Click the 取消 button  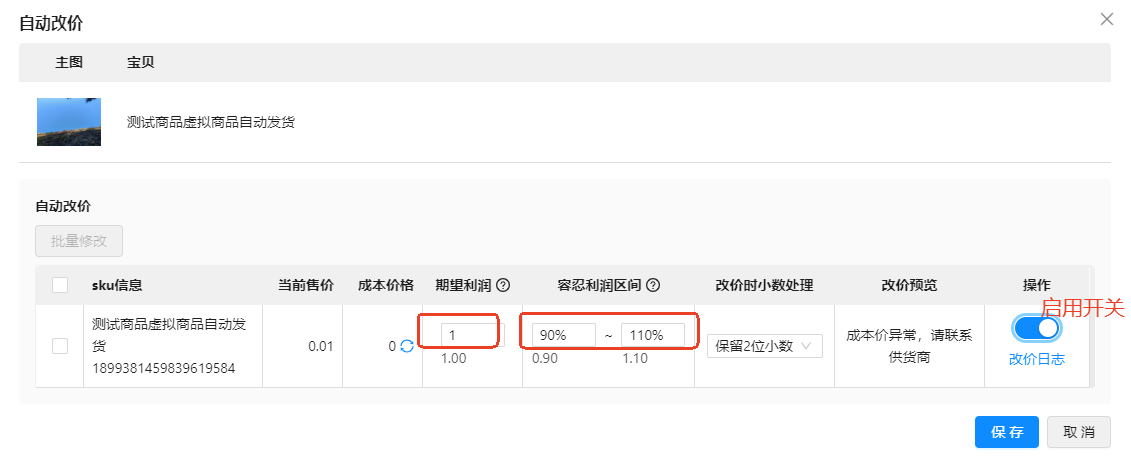click(1079, 432)
